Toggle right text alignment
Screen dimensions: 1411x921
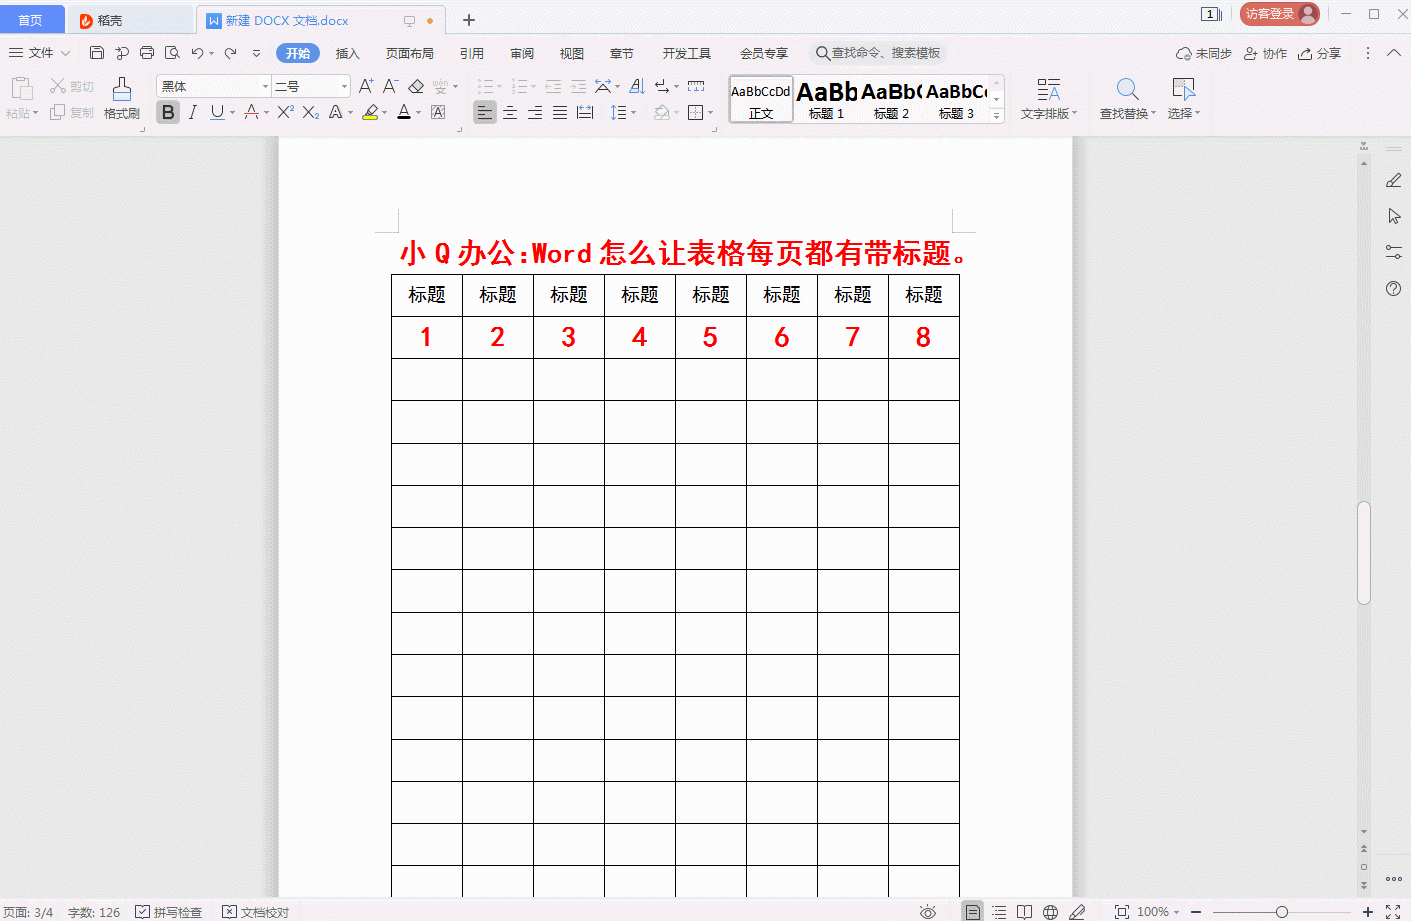[535, 112]
